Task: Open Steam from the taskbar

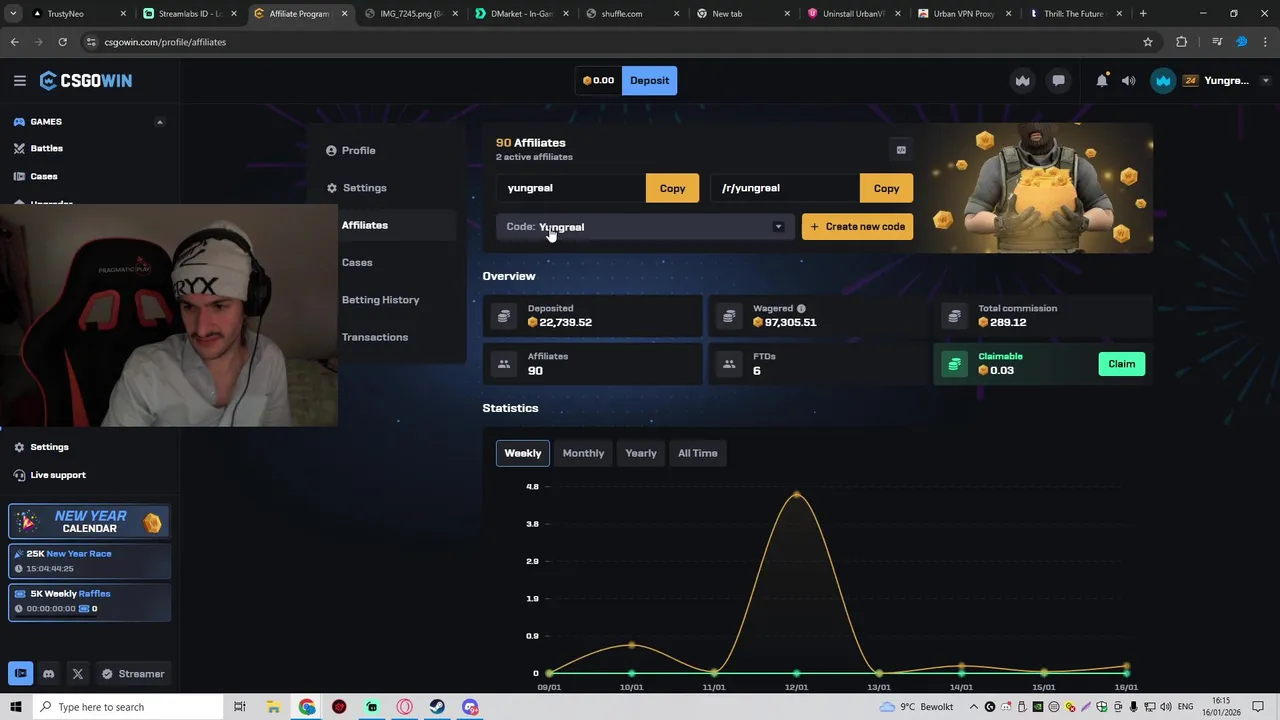Action: click(437, 707)
